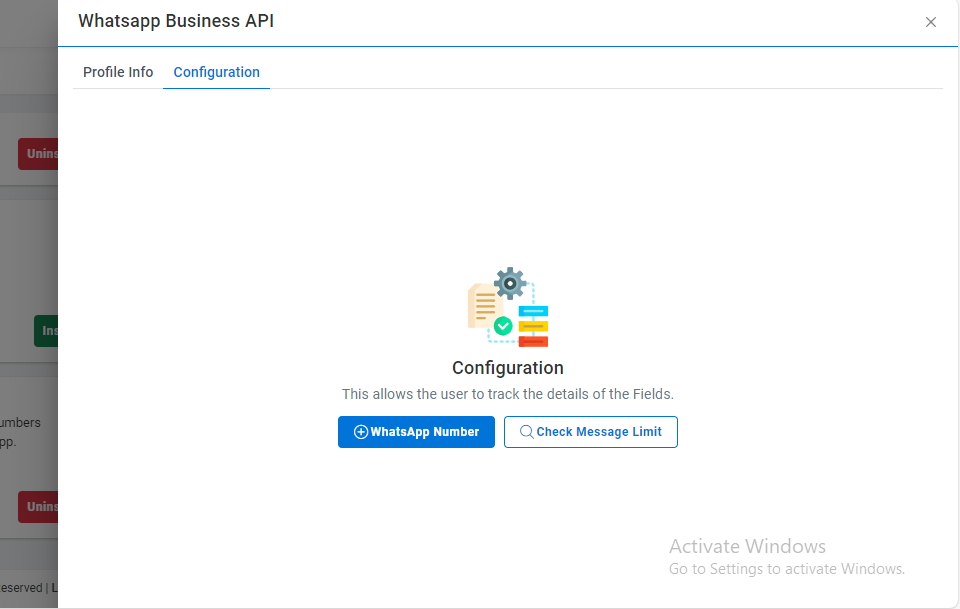Click the bottom red Uninstall button behind dialog

[39, 507]
